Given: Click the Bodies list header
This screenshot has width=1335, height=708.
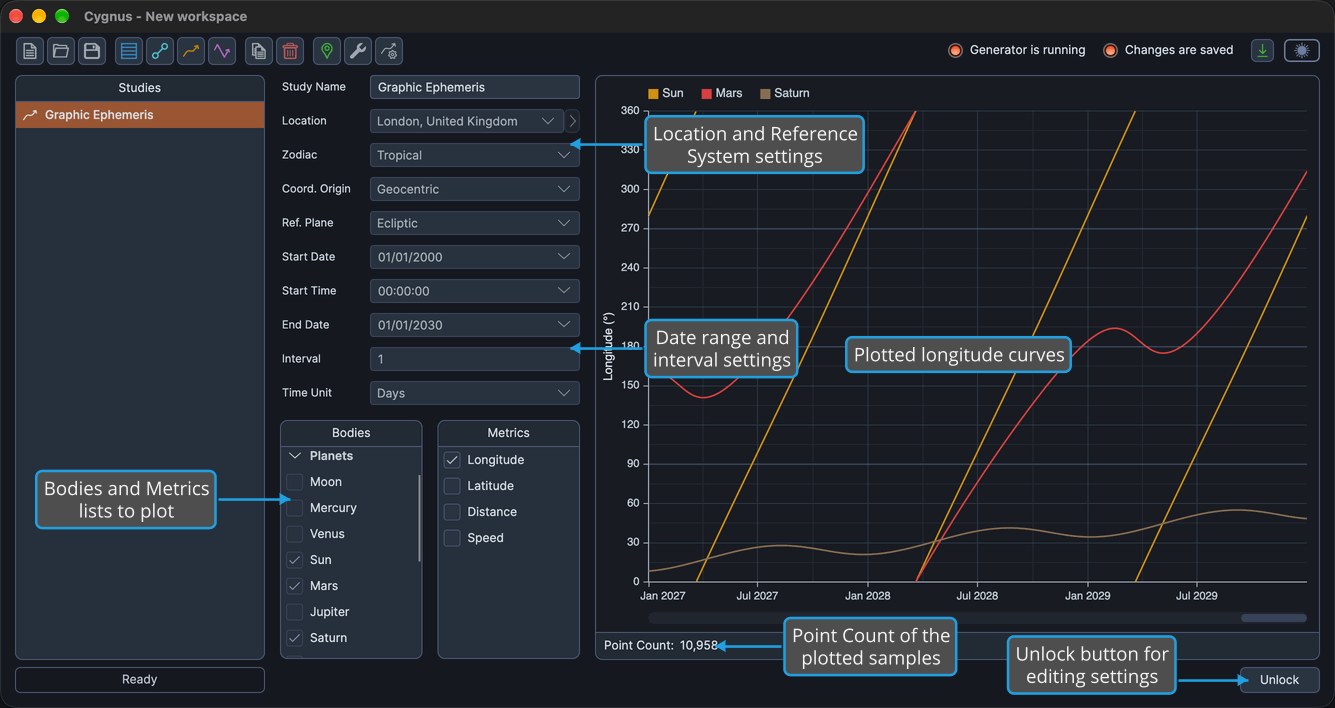Looking at the screenshot, I should click(351, 433).
